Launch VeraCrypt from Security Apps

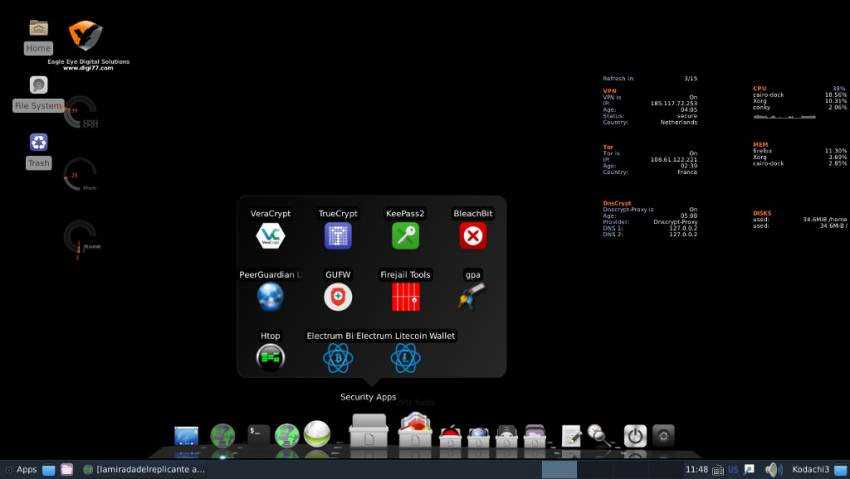tap(270, 236)
